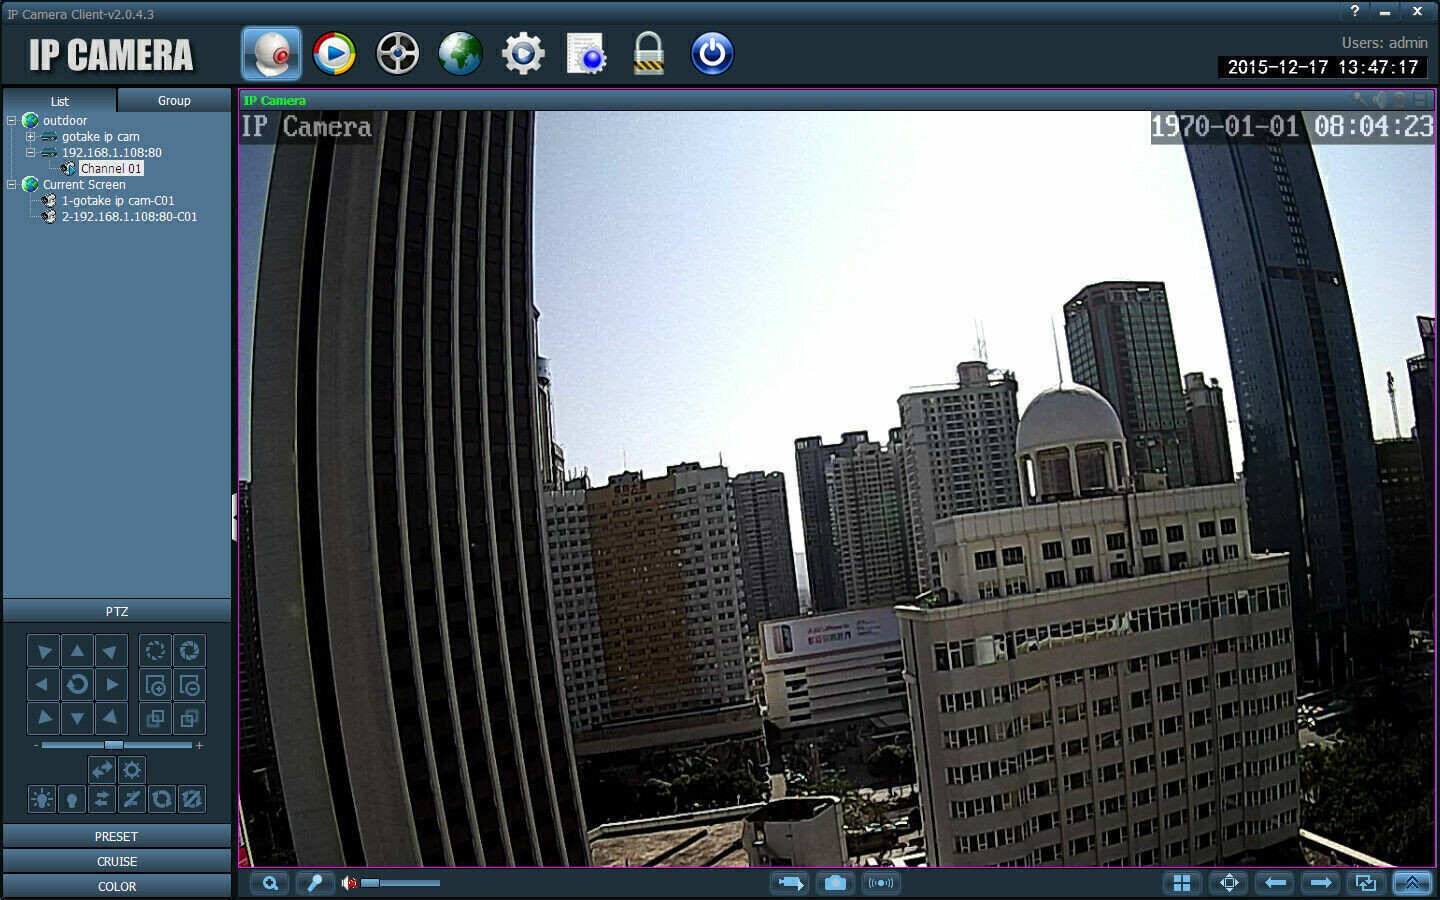Collapse the Current Screen tree node
Image resolution: width=1440 pixels, height=900 pixels.
12,184
